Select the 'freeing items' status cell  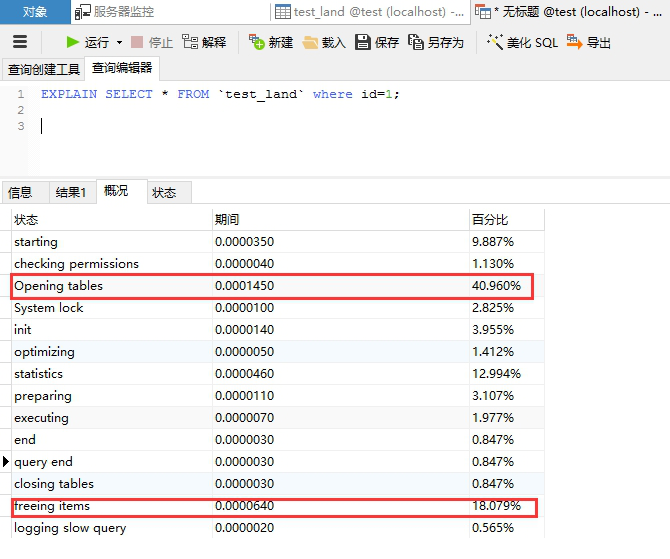click(x=112, y=506)
